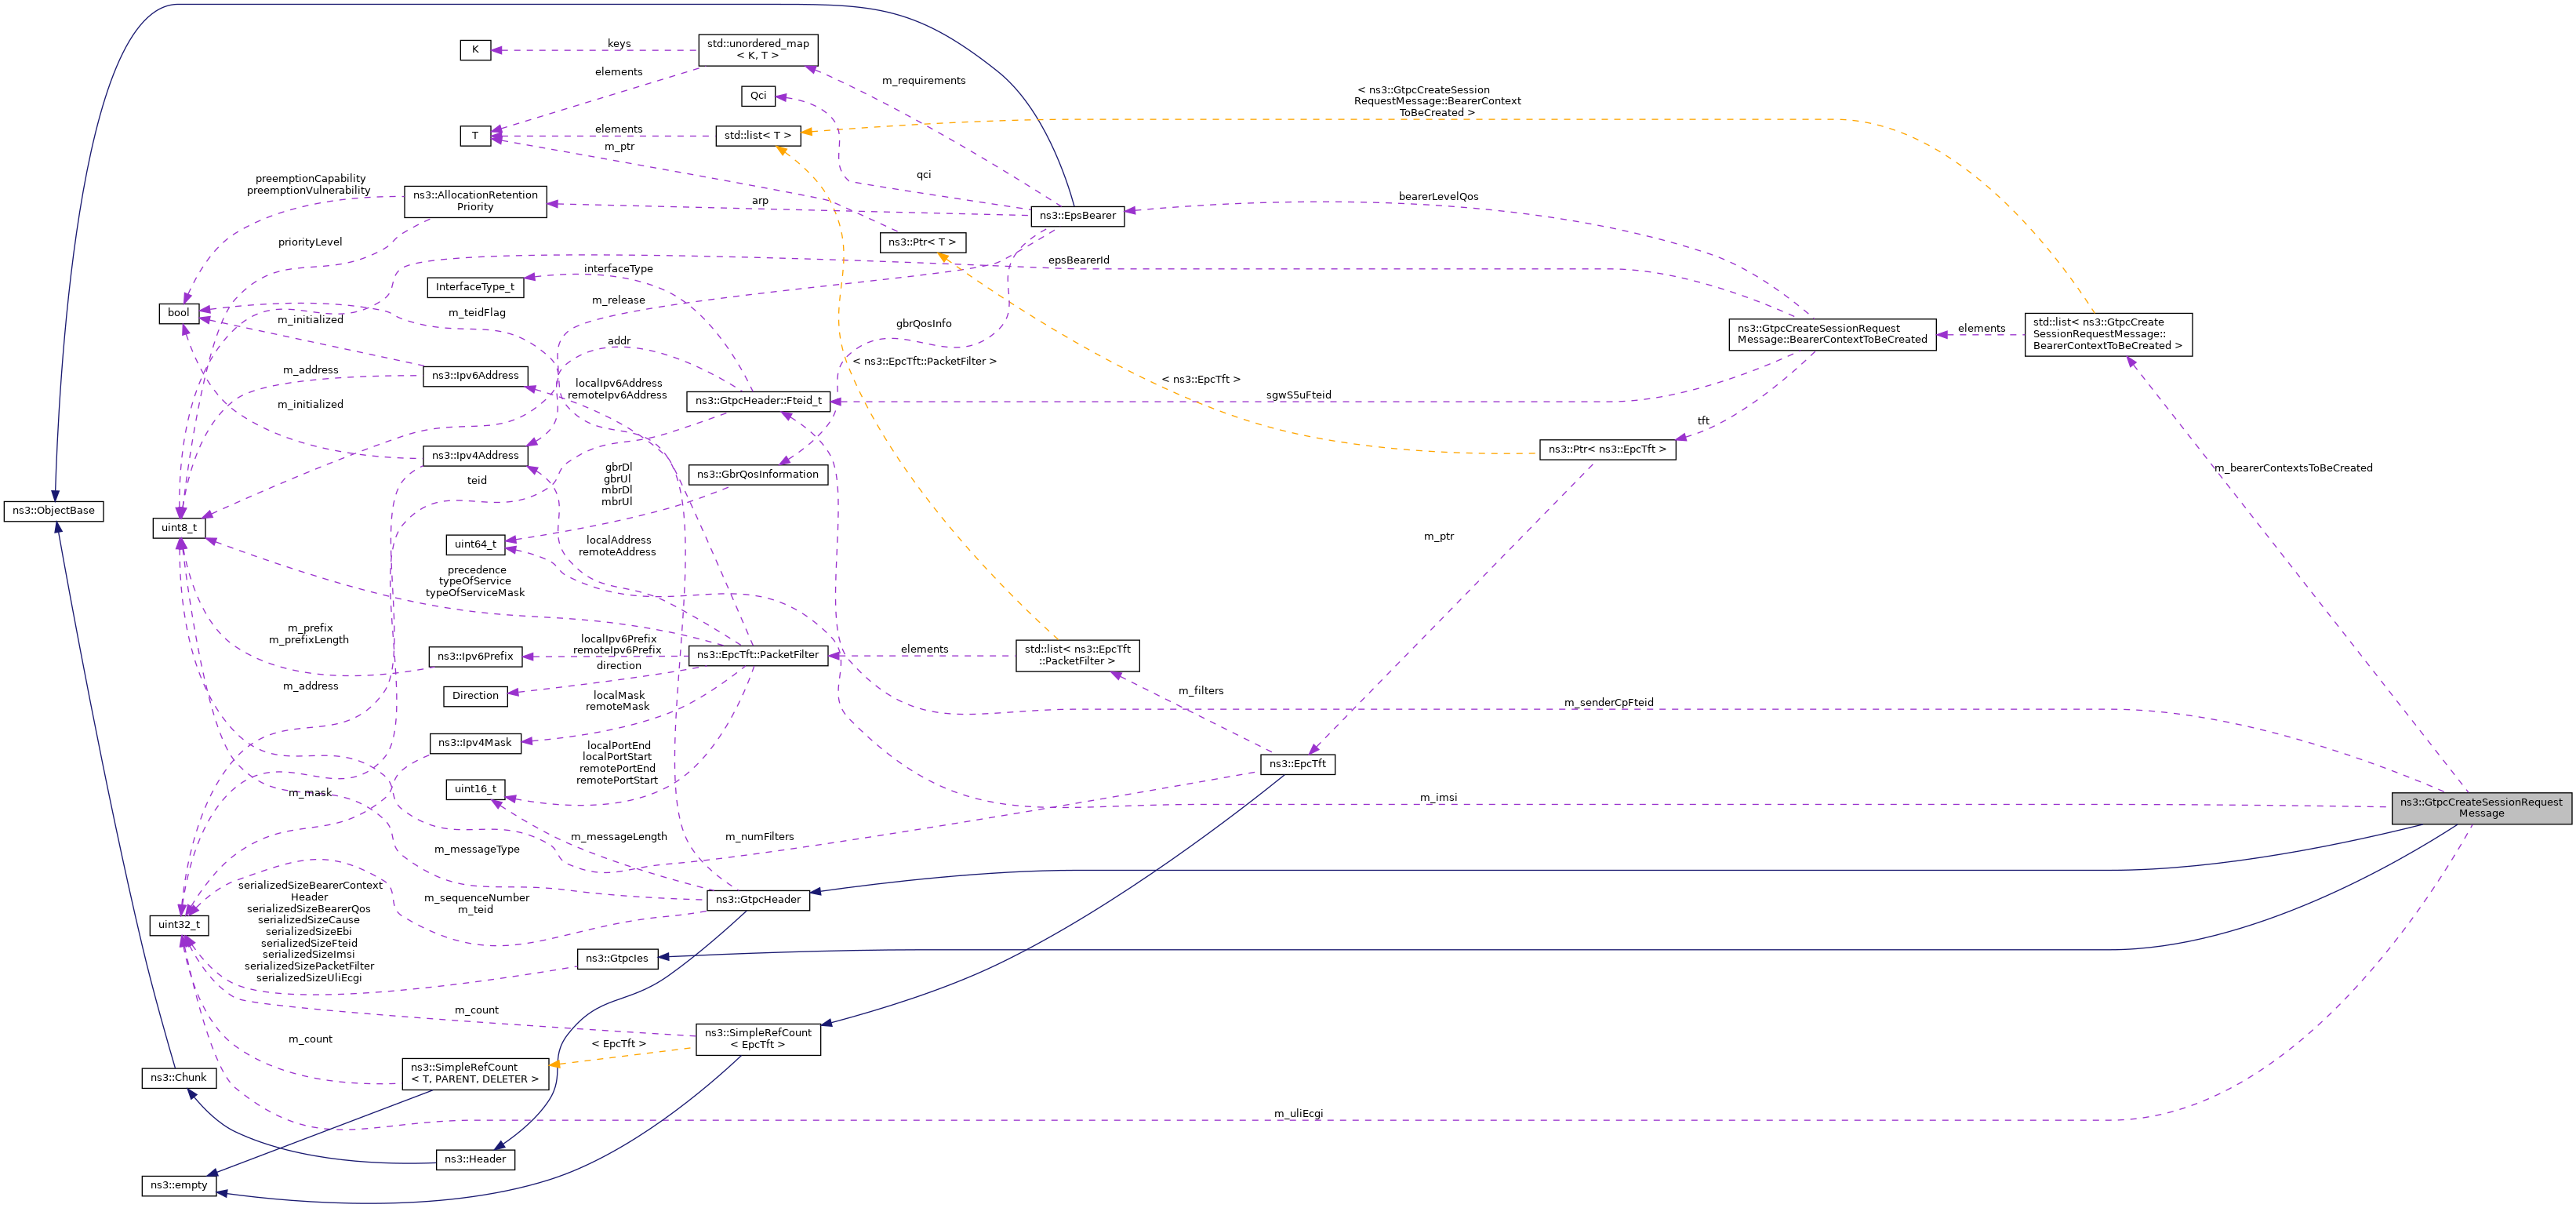Click the direction edge label
Image resolution: width=2576 pixels, height=1208 pixels.
point(618,666)
